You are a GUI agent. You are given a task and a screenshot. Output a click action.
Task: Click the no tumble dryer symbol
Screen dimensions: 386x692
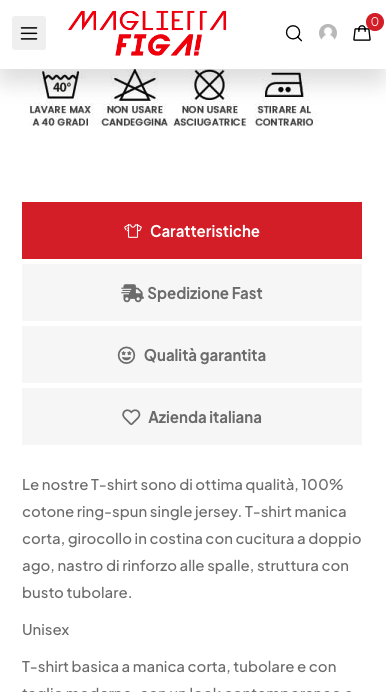tap(210, 85)
